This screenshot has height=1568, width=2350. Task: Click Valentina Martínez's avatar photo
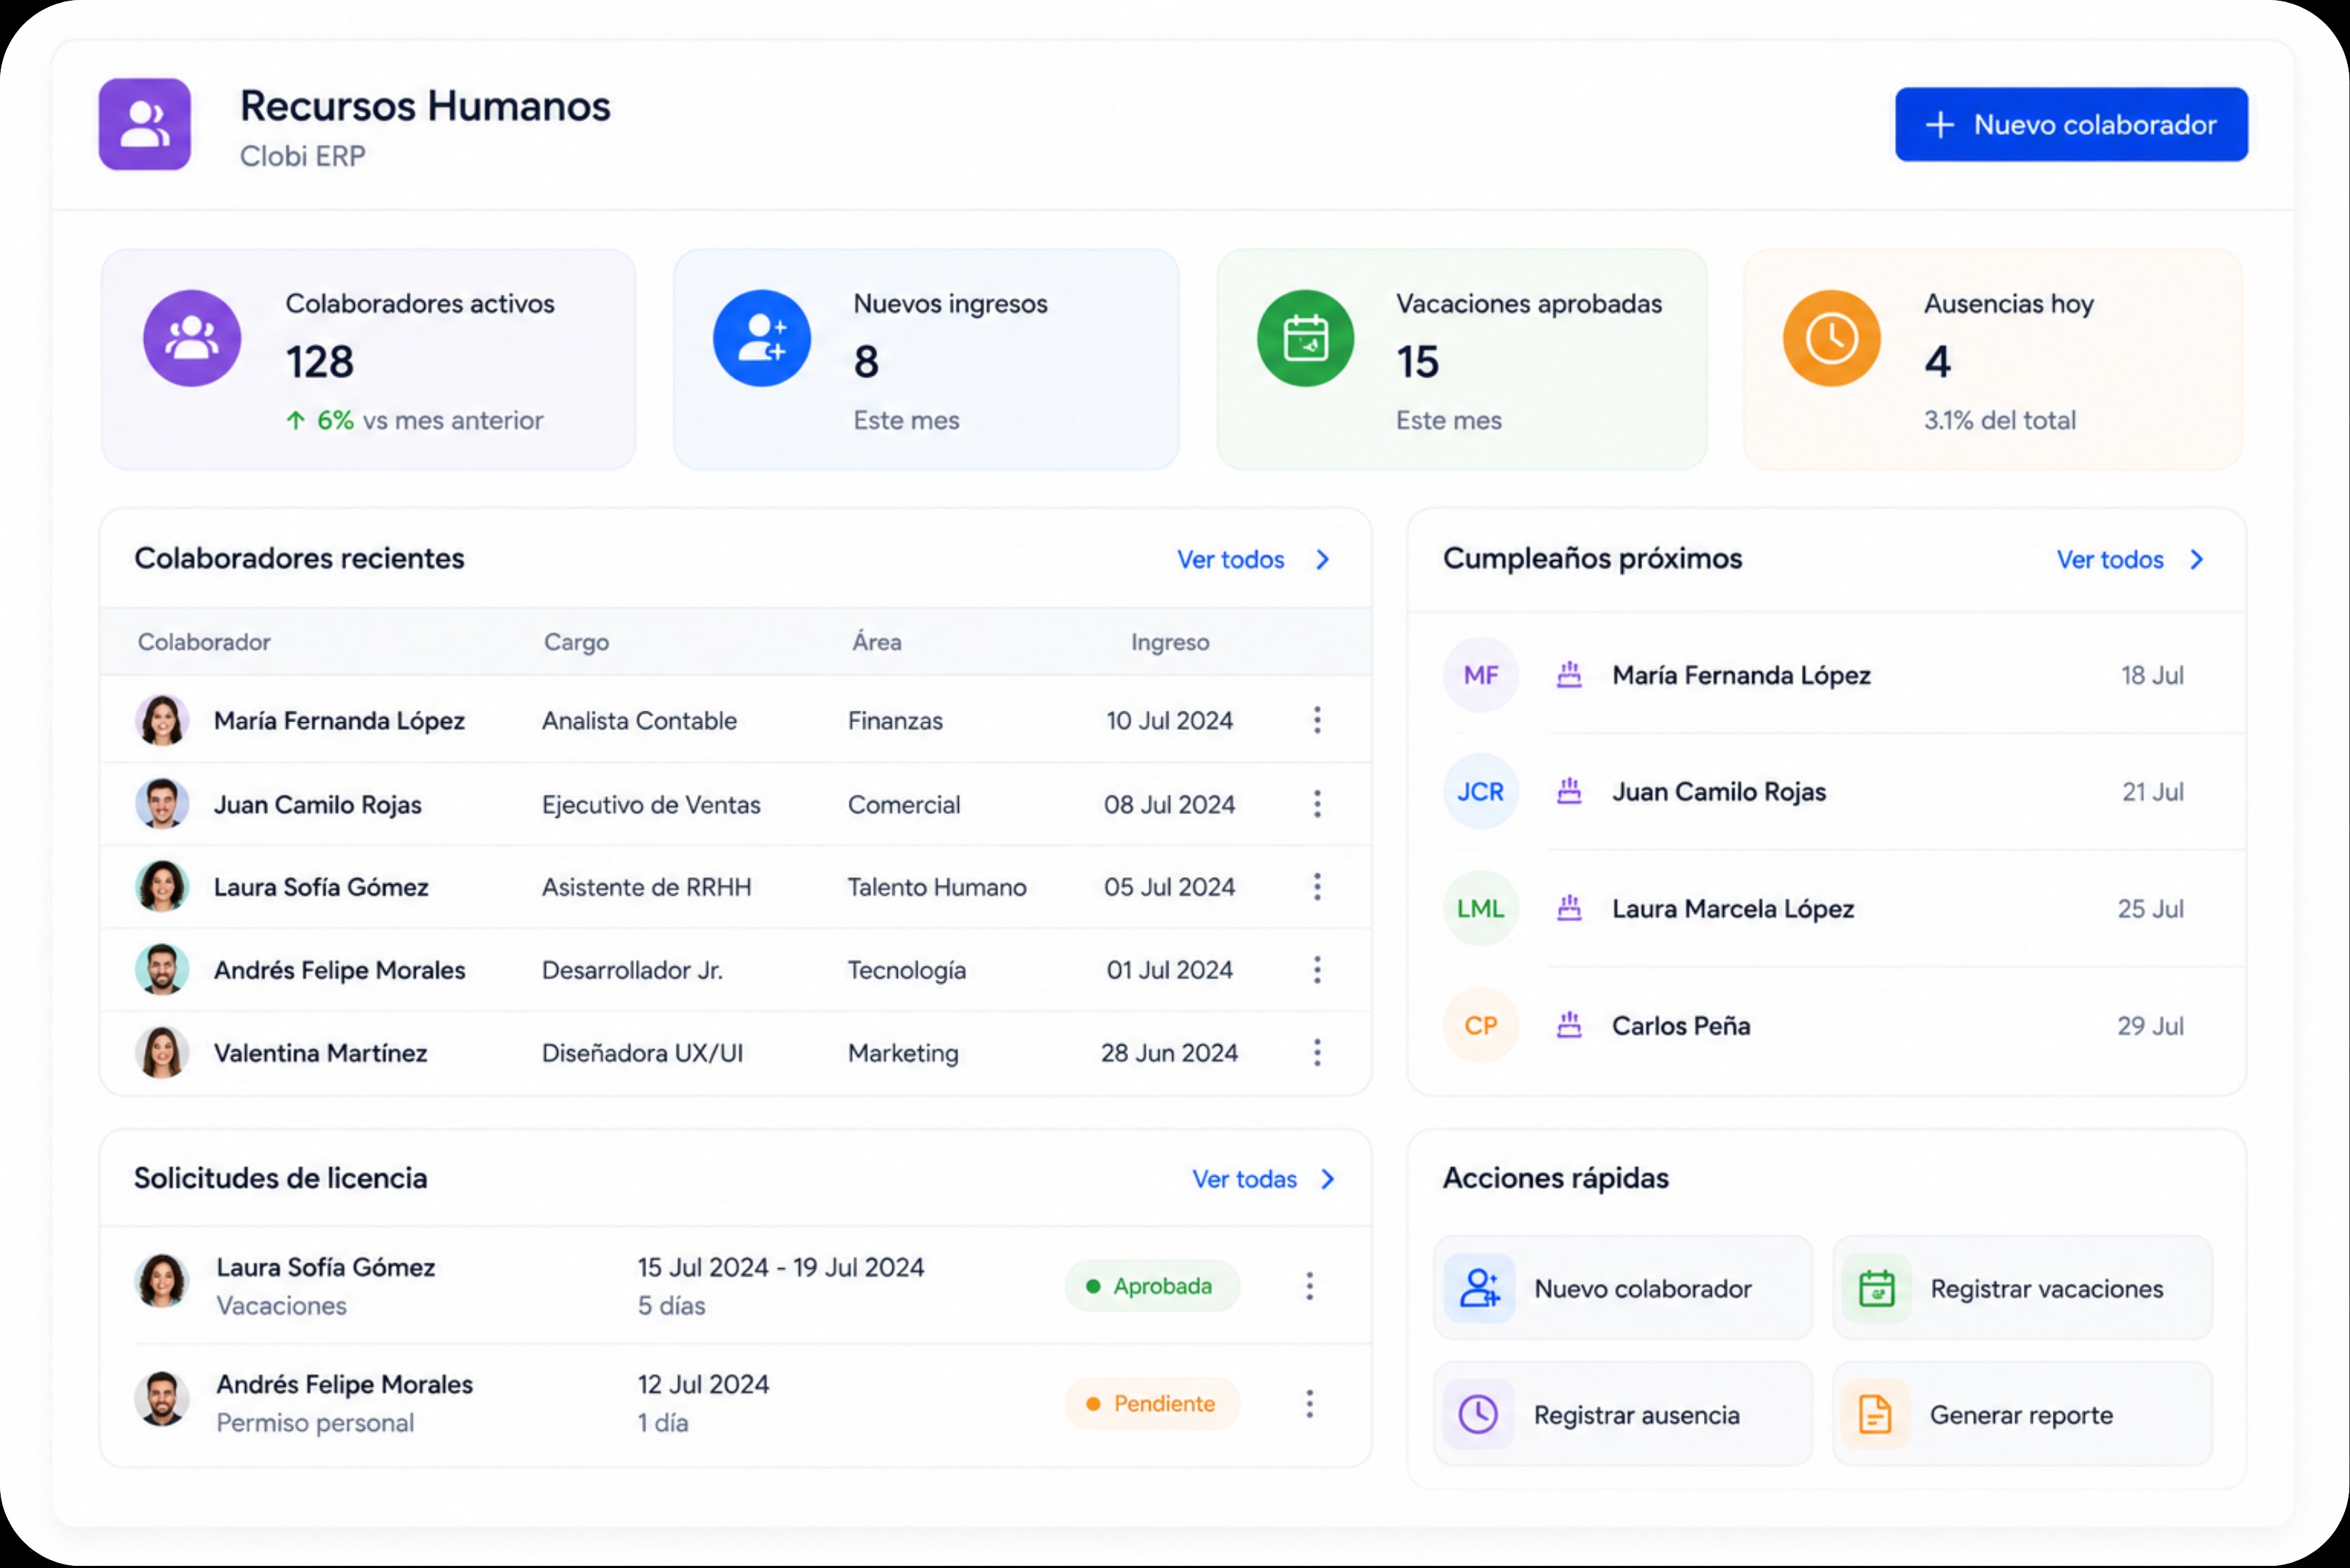point(162,1053)
